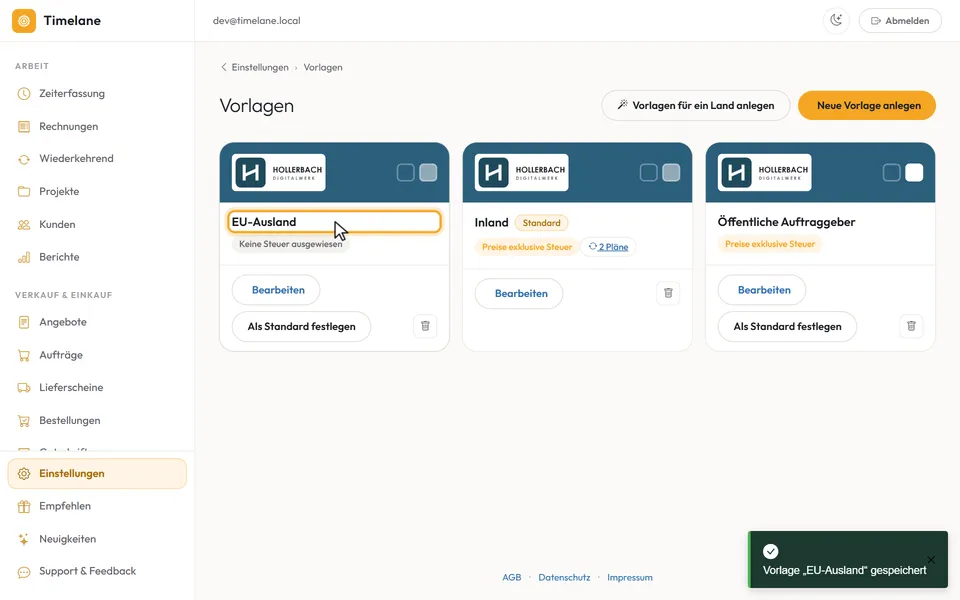Screen dimensions: 960x600
Task: Show Neuigkeiten in the sidebar
Action: pos(97,539)
